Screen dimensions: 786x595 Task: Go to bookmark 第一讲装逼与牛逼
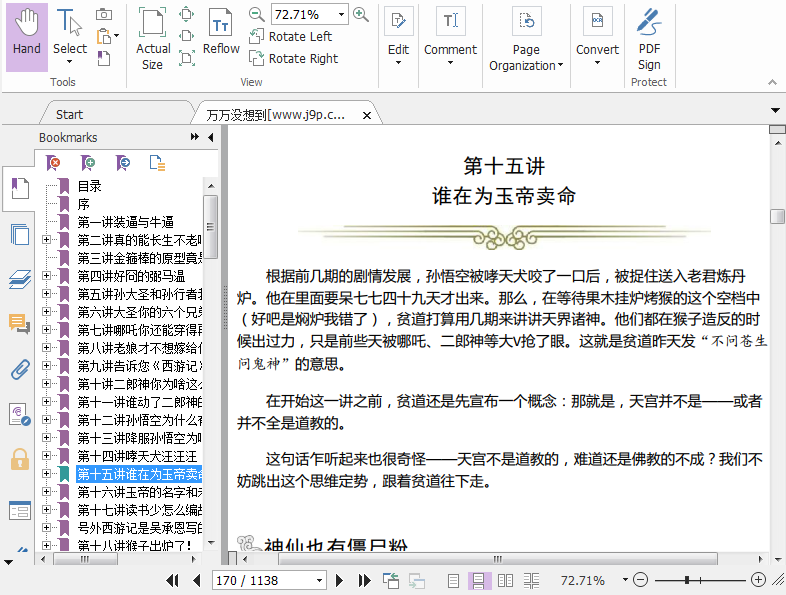pyautogui.click(x=125, y=222)
